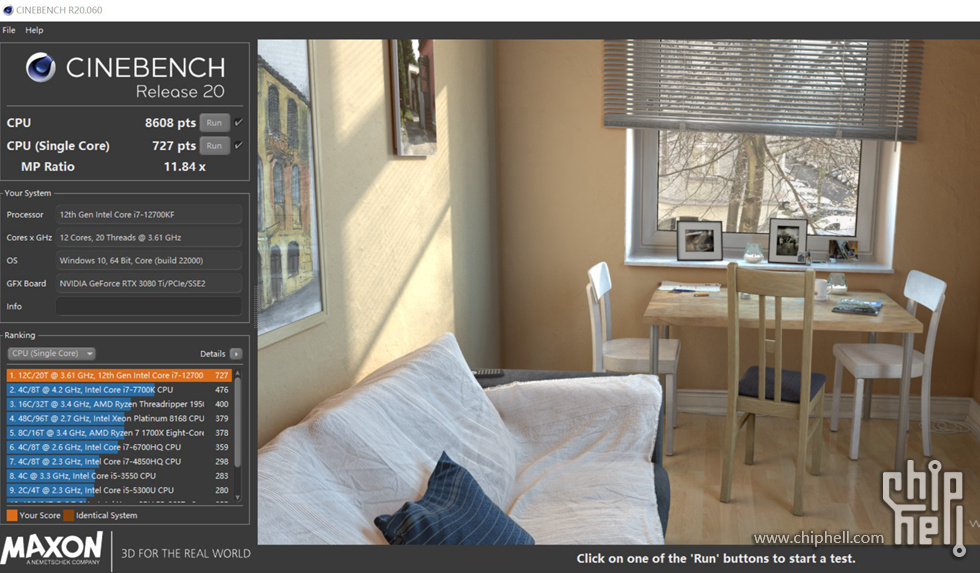Click the GFX Board field RTX 3080 Ti

tap(149, 283)
